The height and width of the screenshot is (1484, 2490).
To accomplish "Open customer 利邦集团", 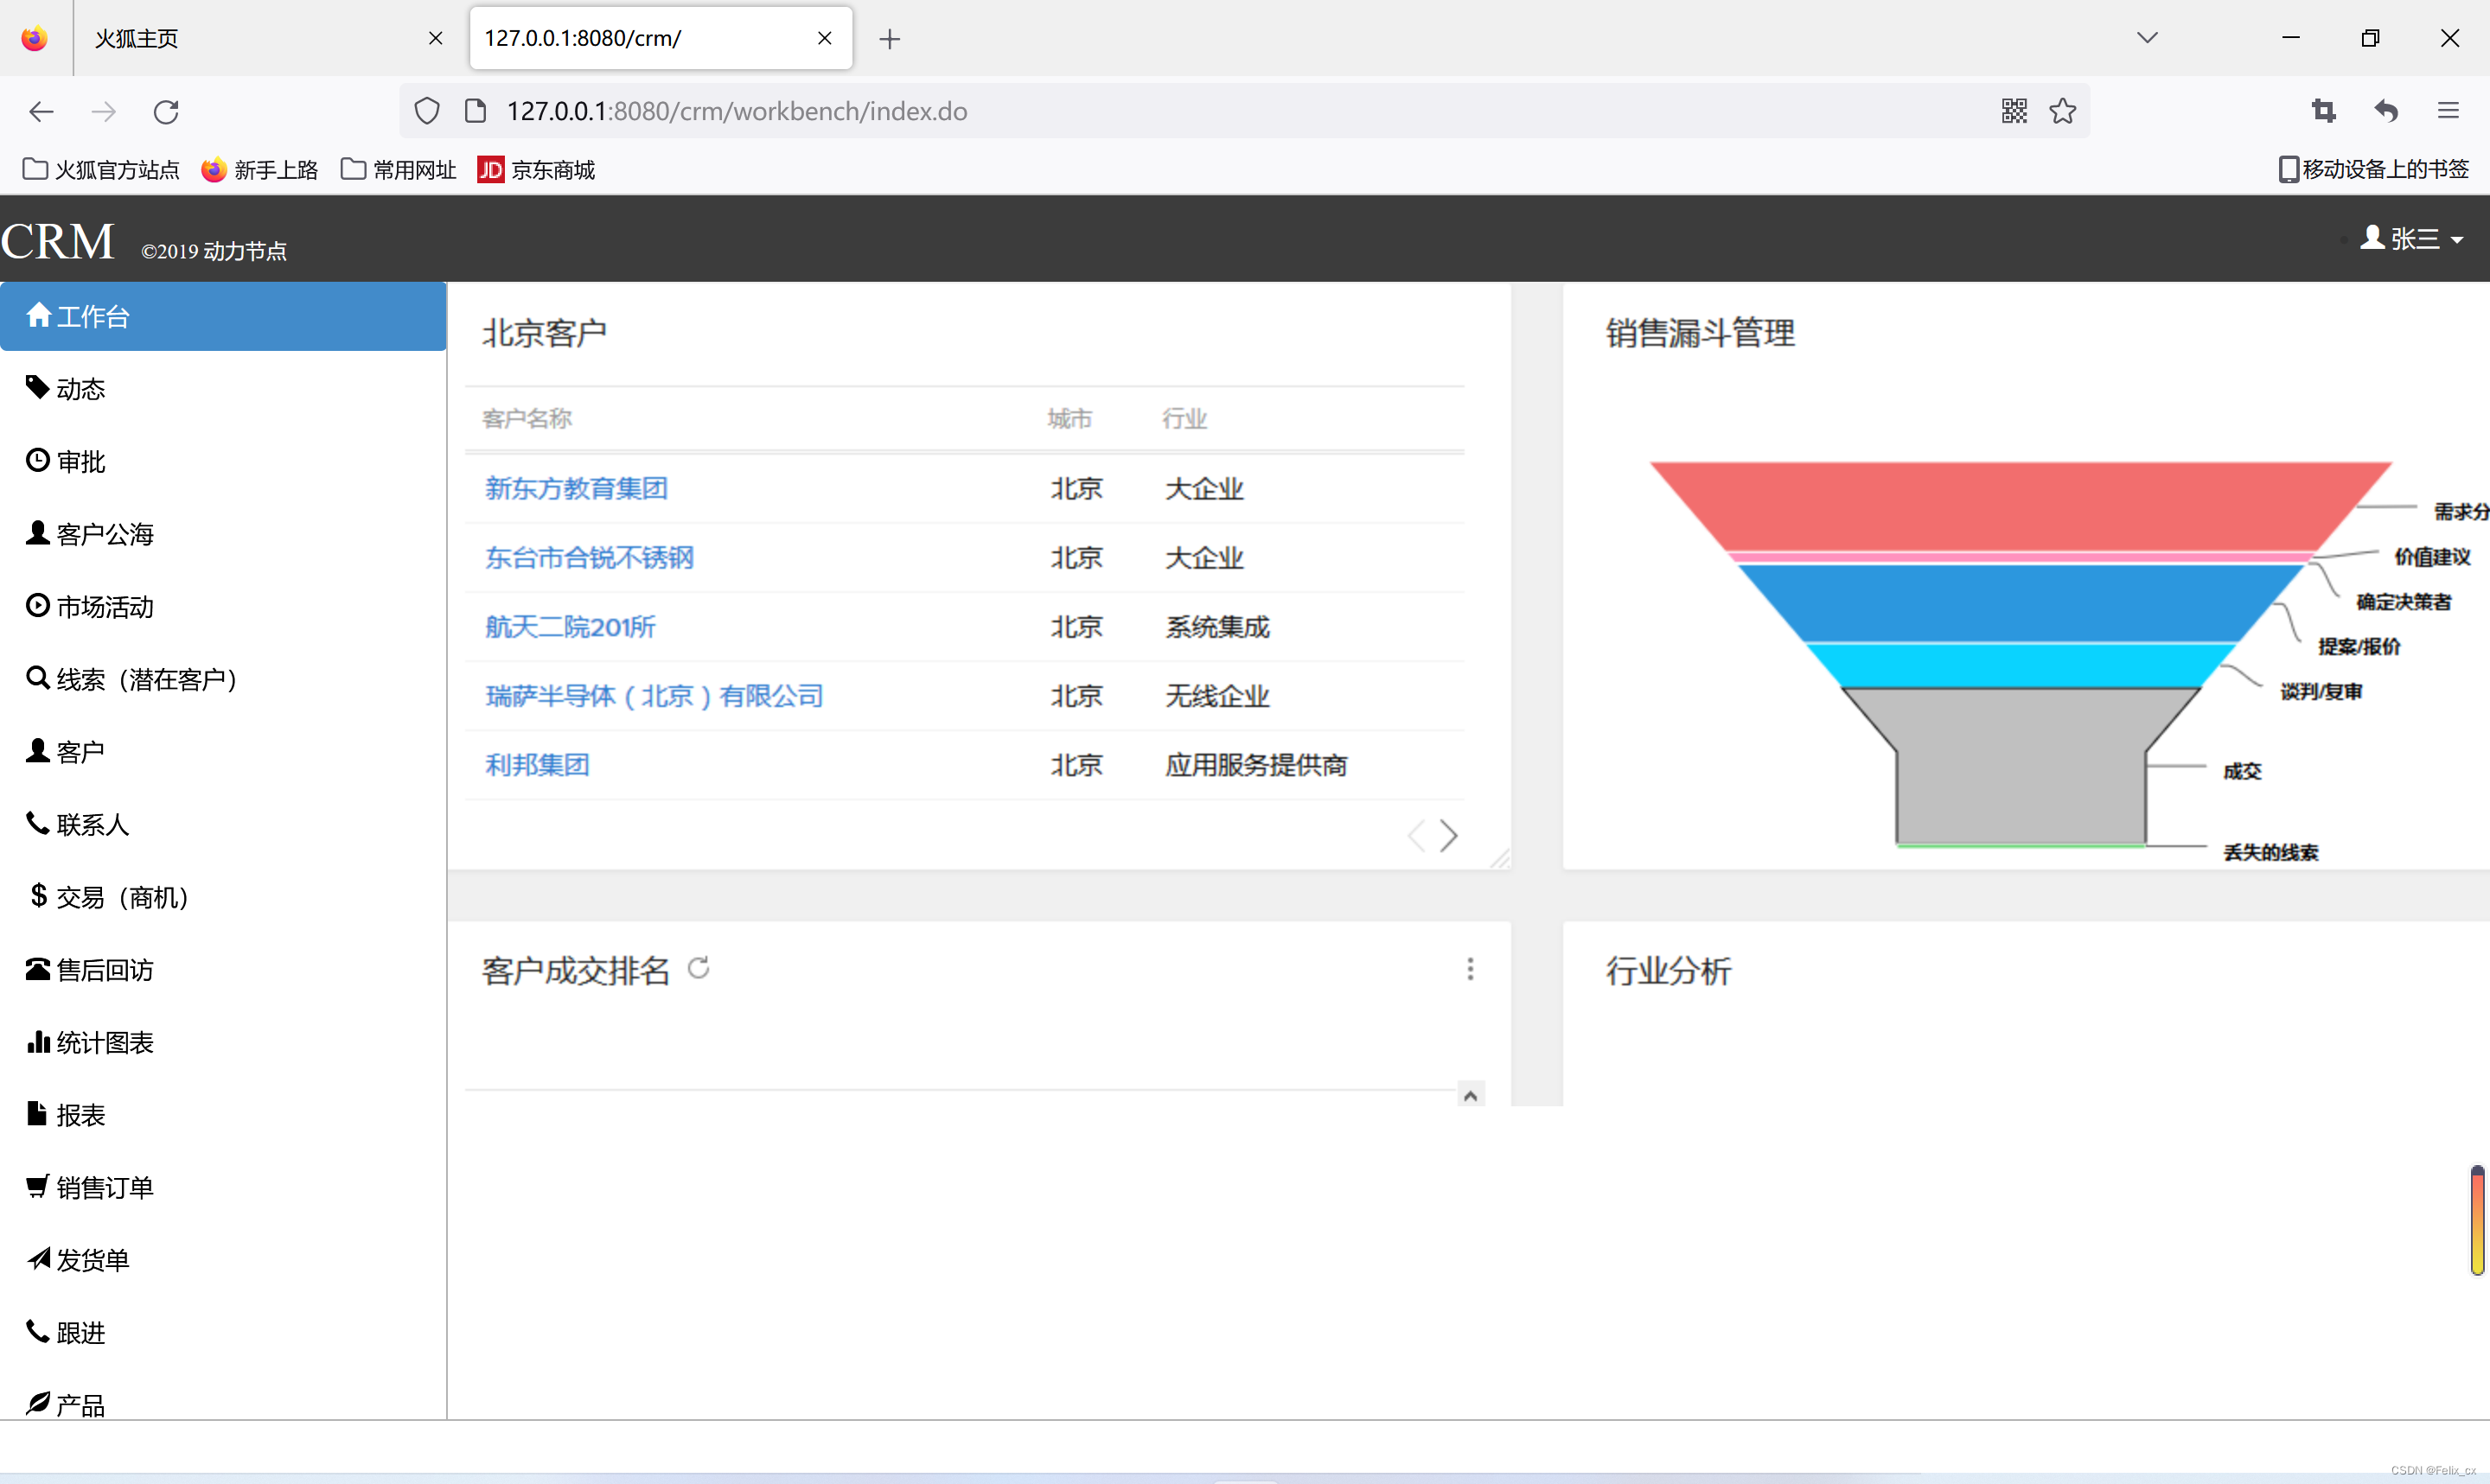I will 537,765.
